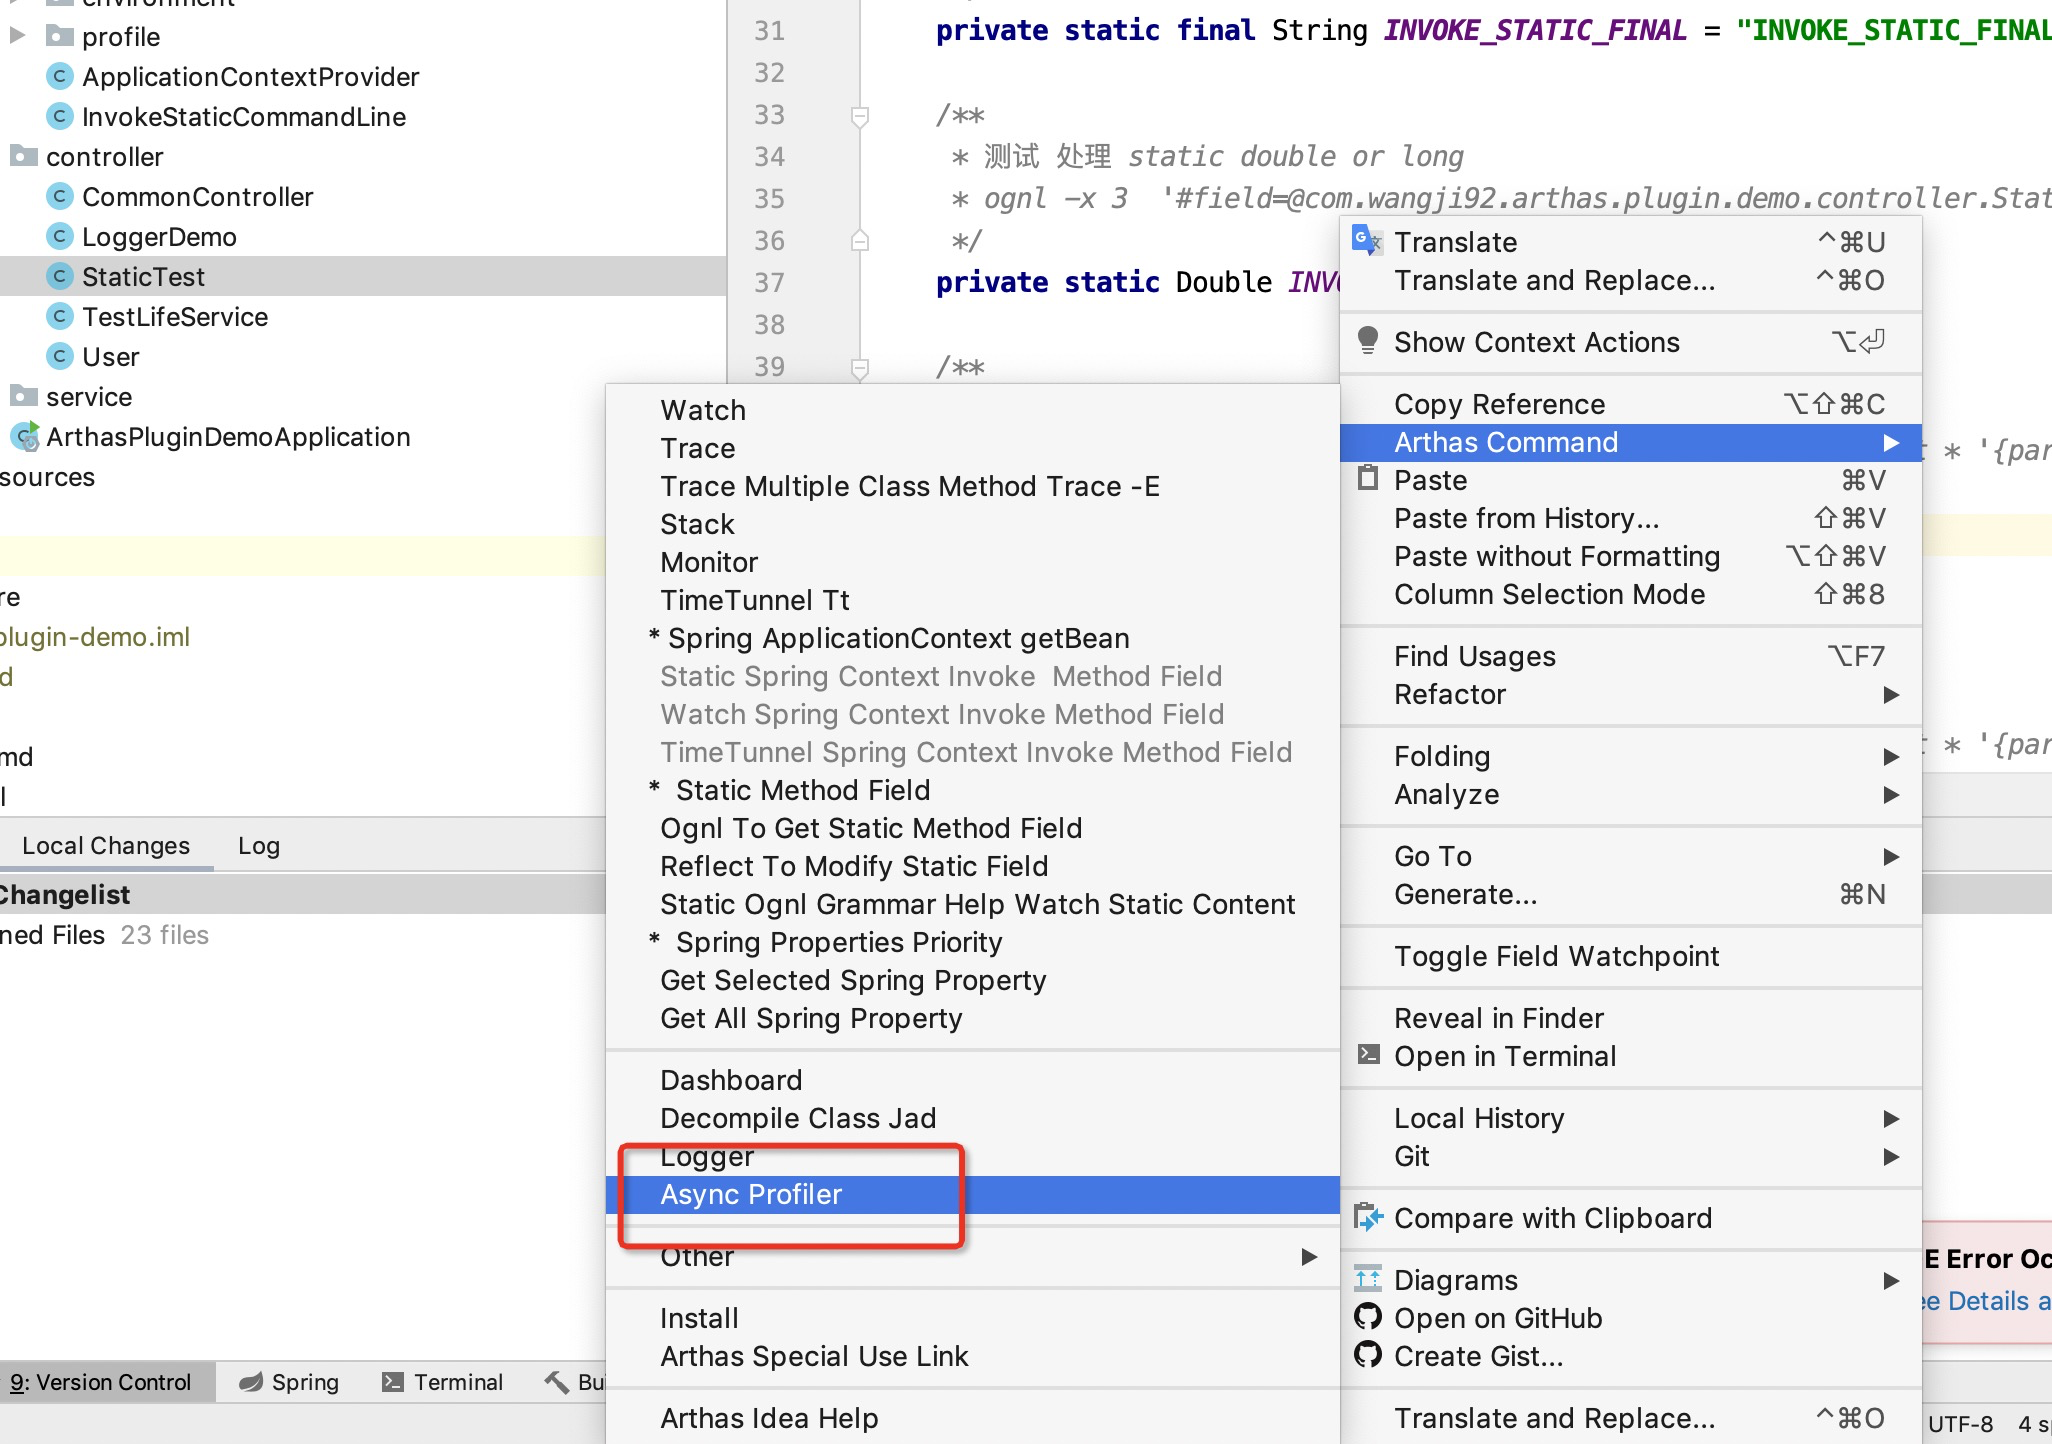Open the Terminal tool window button
2052x1444 pixels.
(442, 1382)
